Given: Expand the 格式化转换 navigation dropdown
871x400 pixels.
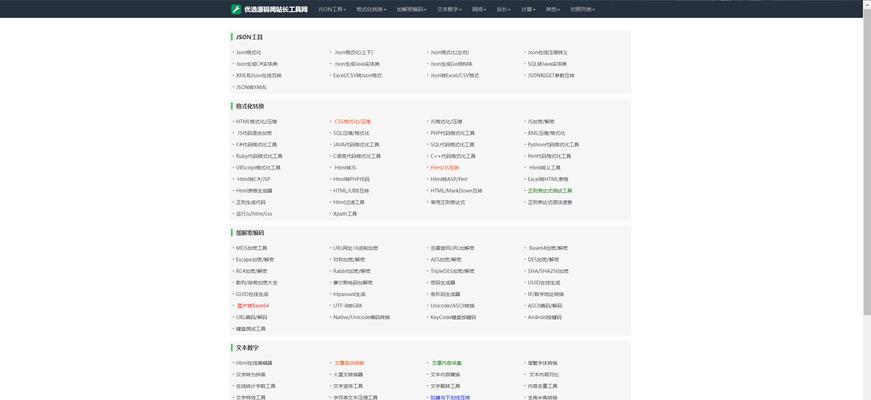Looking at the screenshot, I should tap(371, 9).
